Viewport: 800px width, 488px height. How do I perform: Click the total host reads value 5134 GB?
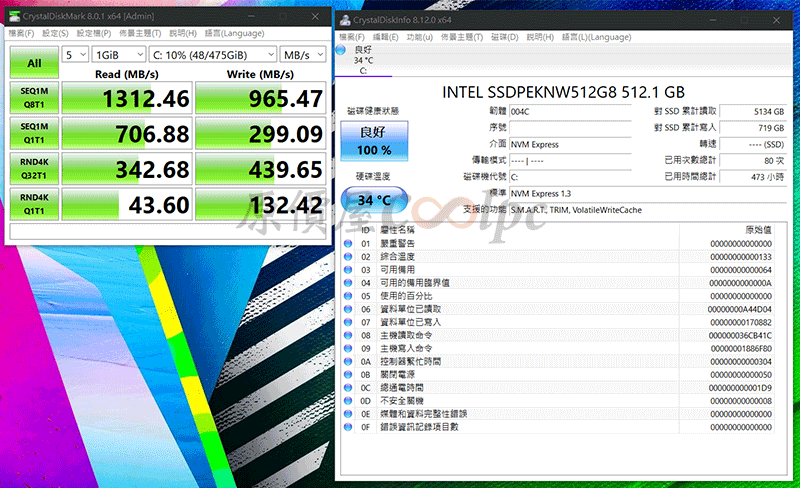pyautogui.click(x=753, y=112)
